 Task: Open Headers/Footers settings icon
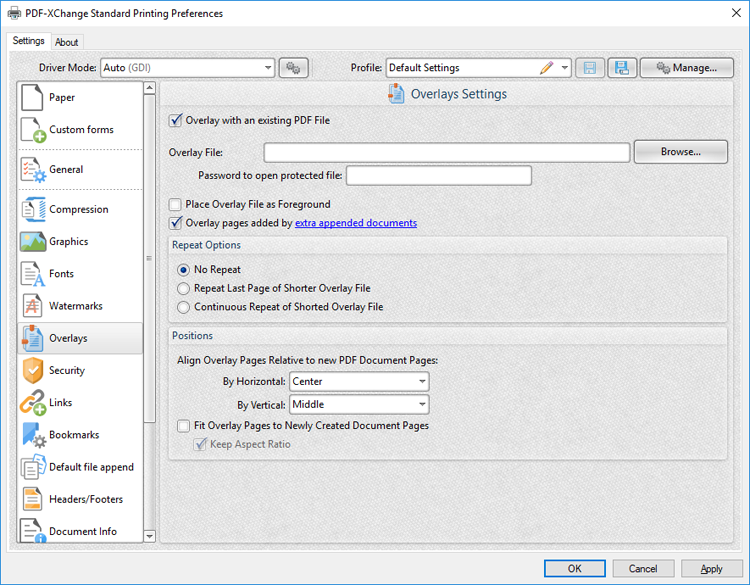pos(33,499)
